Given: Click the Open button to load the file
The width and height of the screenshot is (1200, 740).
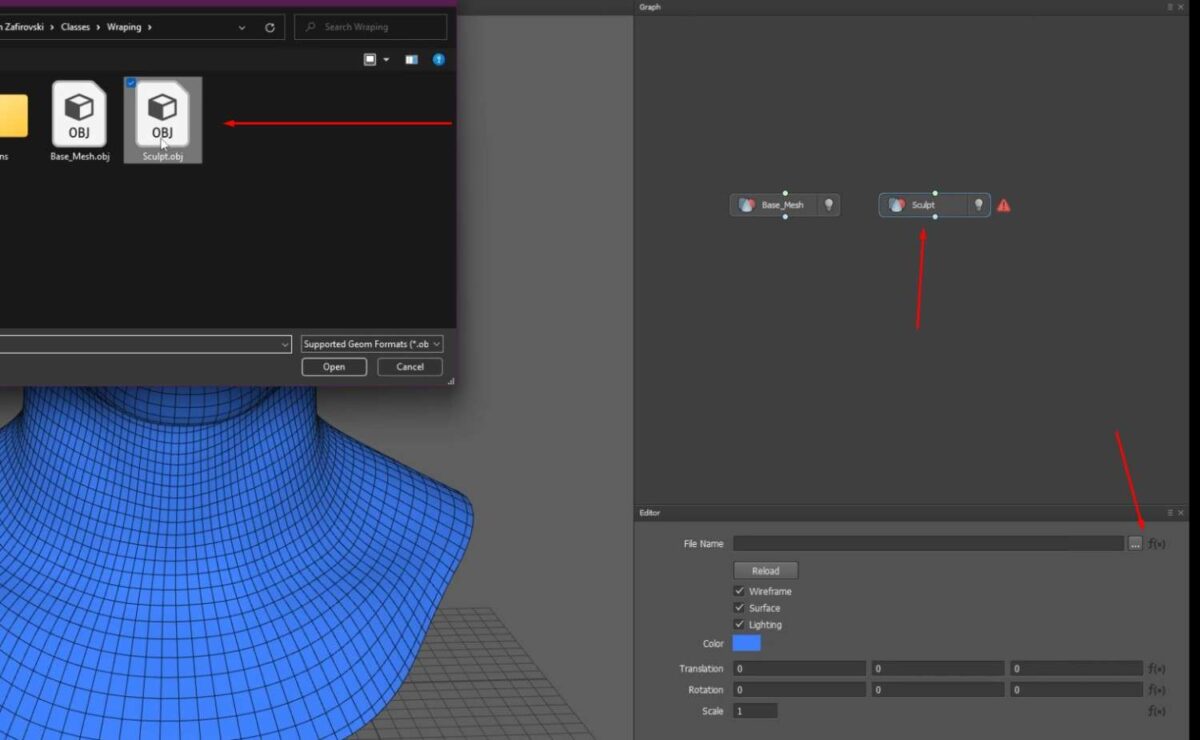Looking at the screenshot, I should click(x=333, y=366).
